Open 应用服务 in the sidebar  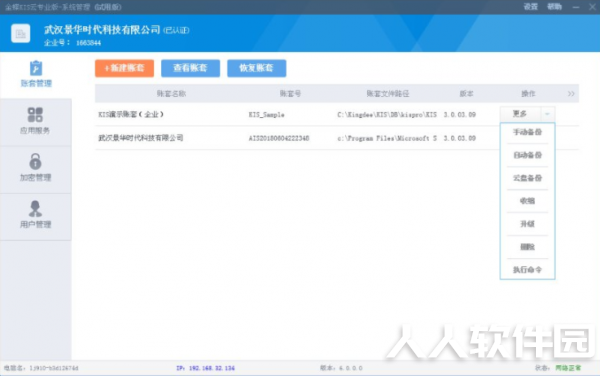[35, 122]
